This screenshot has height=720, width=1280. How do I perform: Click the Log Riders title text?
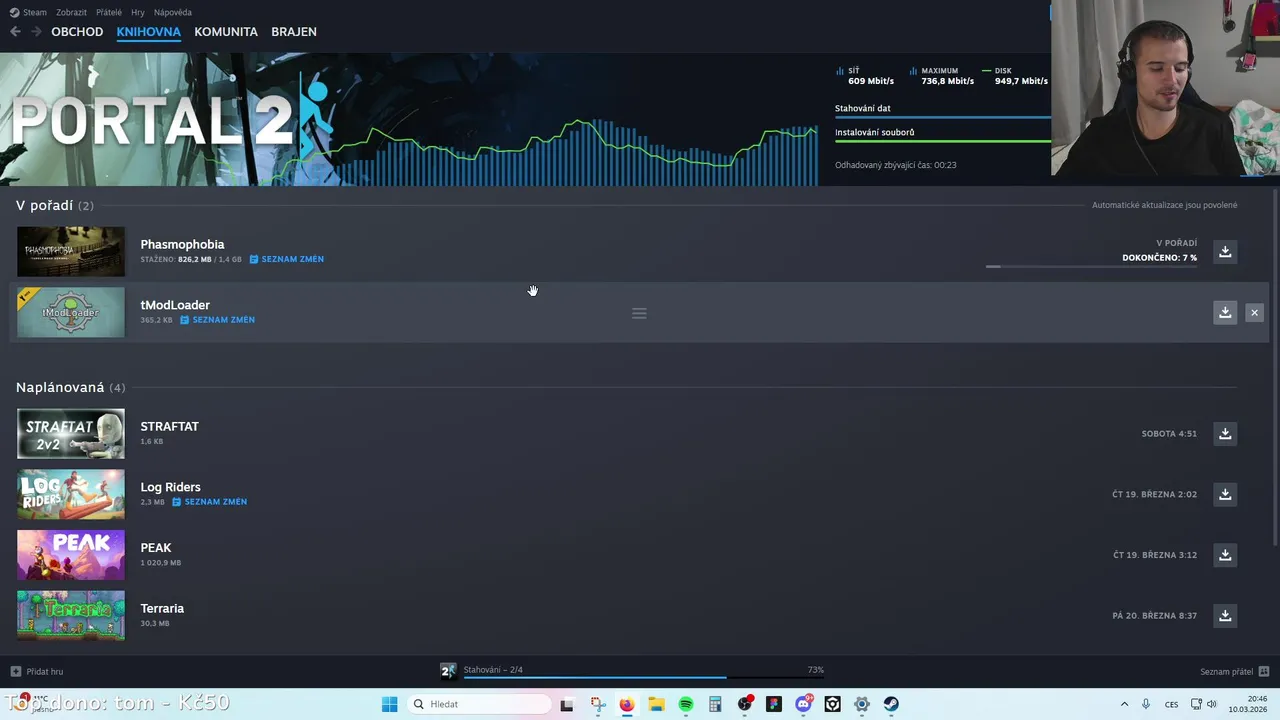[170, 487]
